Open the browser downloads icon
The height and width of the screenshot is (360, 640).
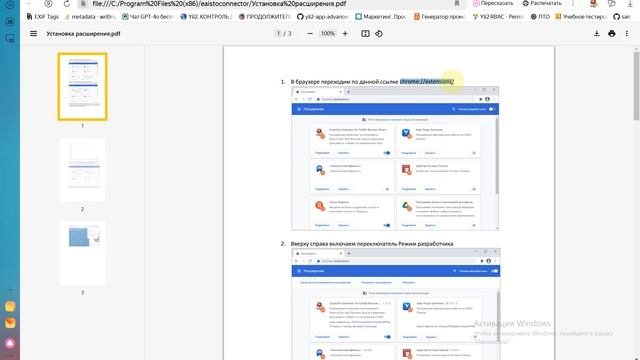point(630,3)
